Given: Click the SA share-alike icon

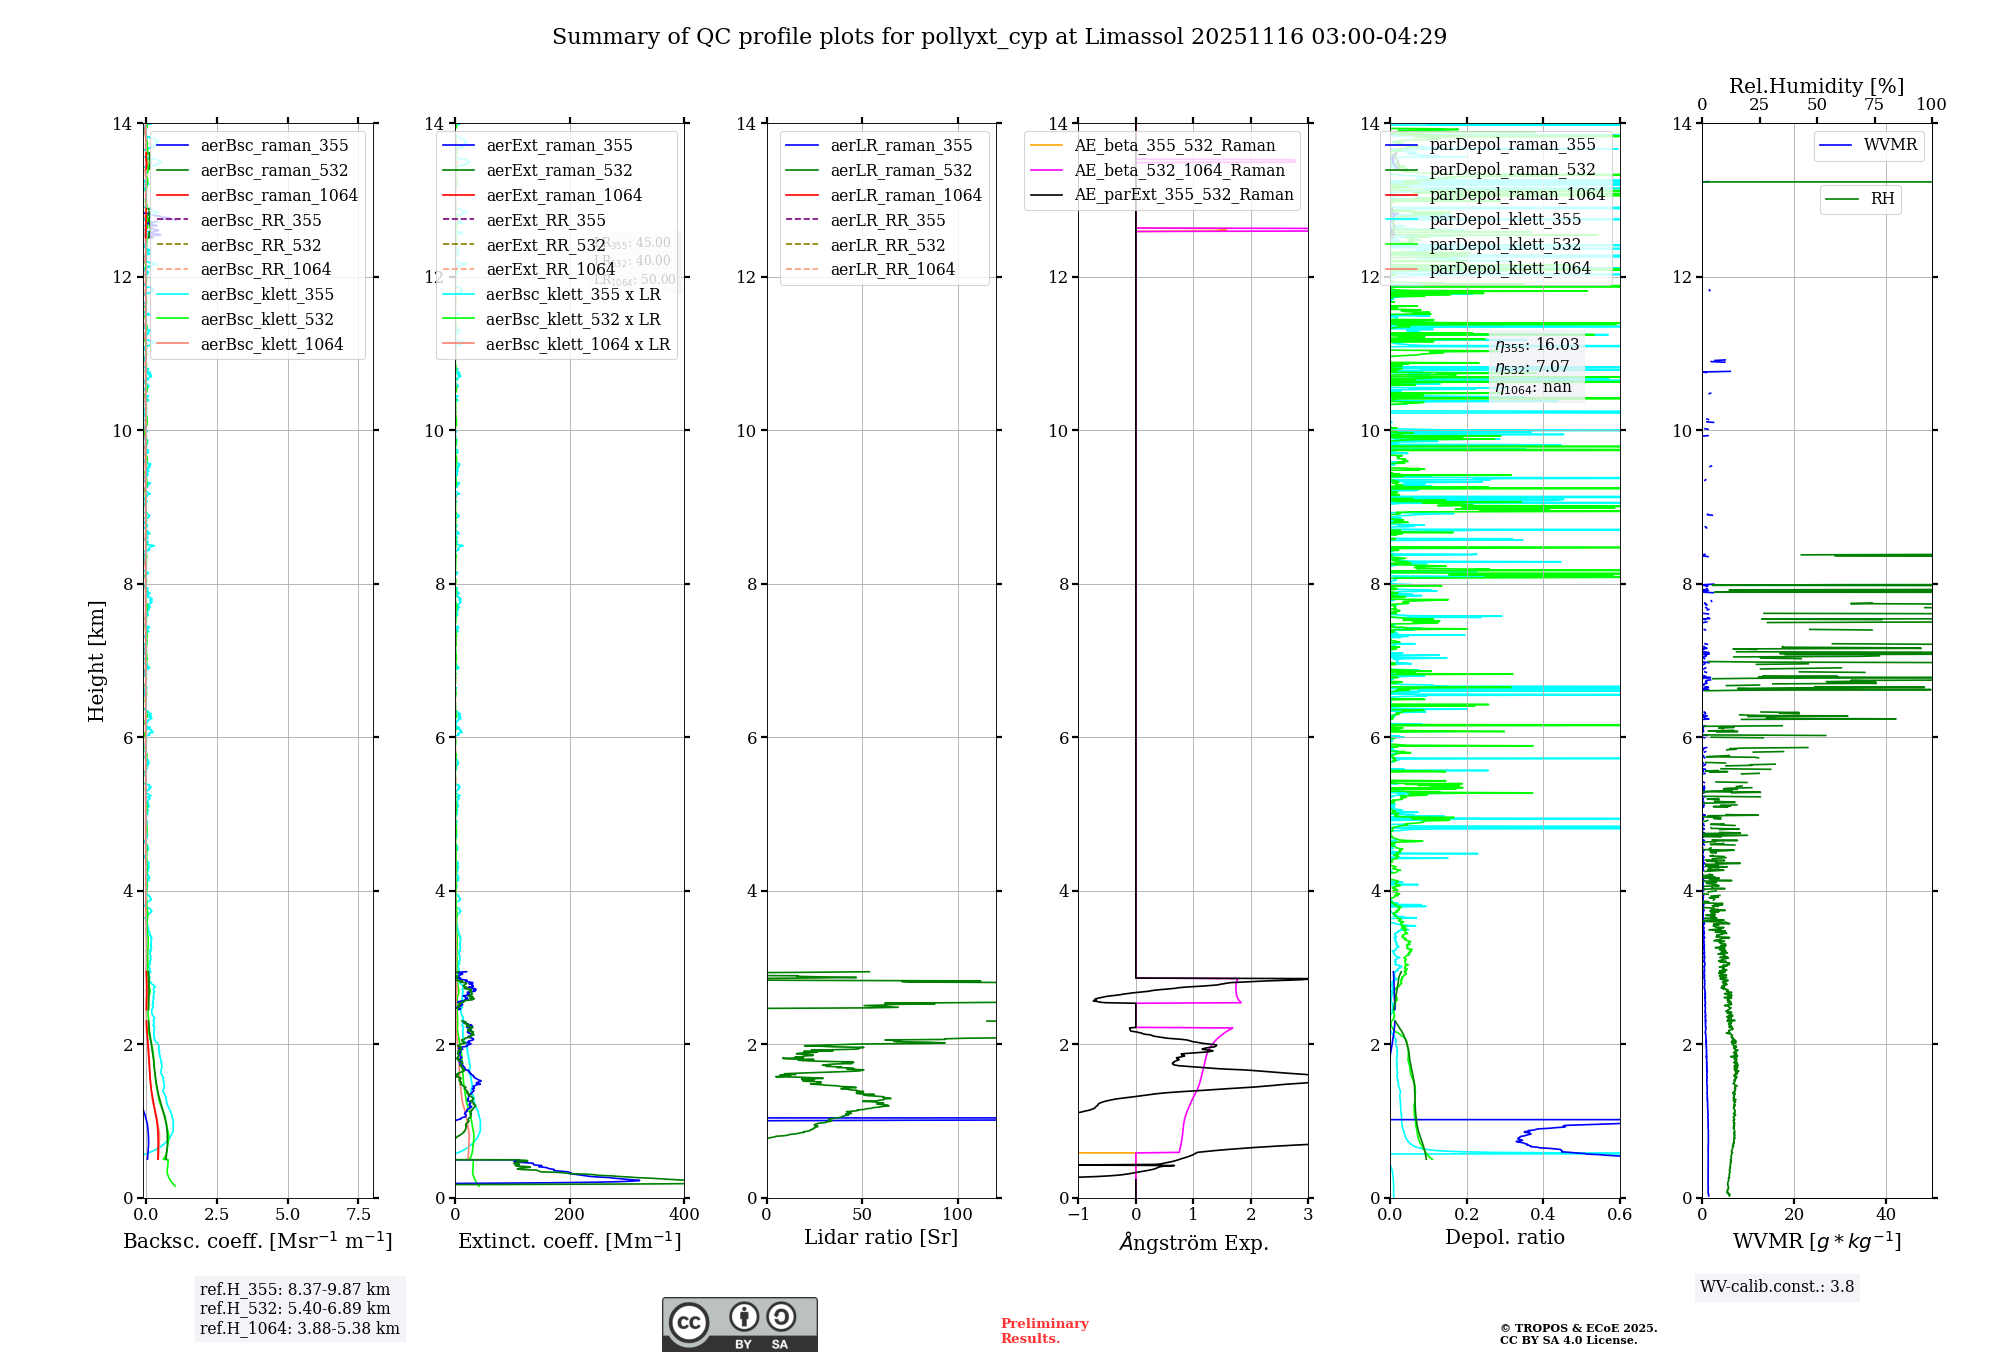Looking at the screenshot, I should point(781,1317).
